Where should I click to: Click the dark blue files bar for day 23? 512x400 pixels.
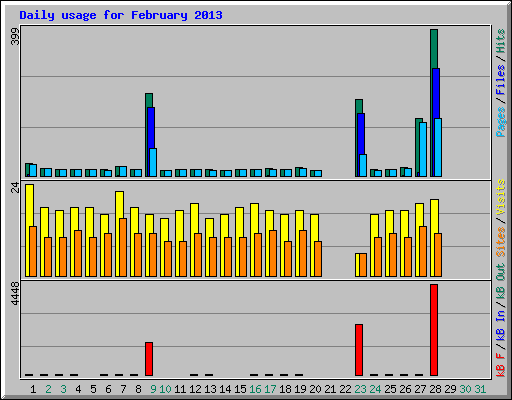tap(361, 134)
